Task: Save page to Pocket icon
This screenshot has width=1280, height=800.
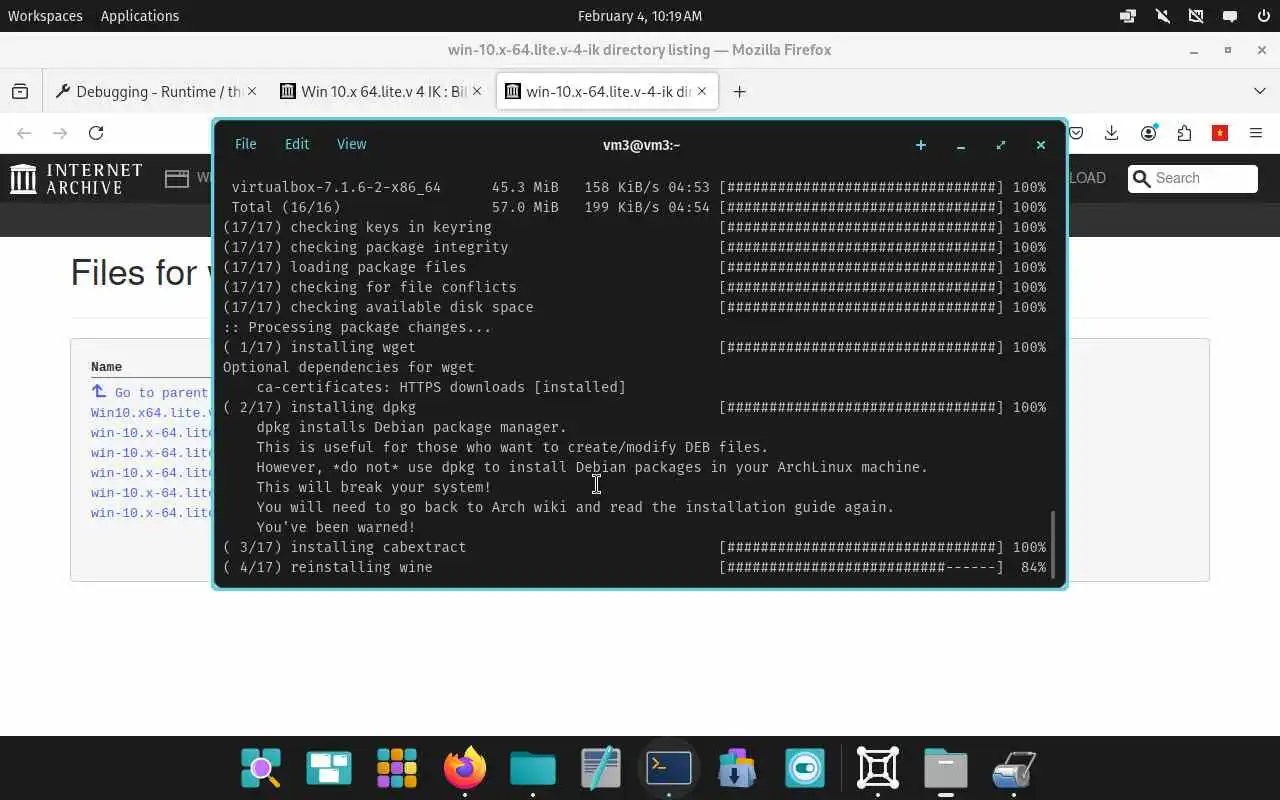Action: 1077,133
